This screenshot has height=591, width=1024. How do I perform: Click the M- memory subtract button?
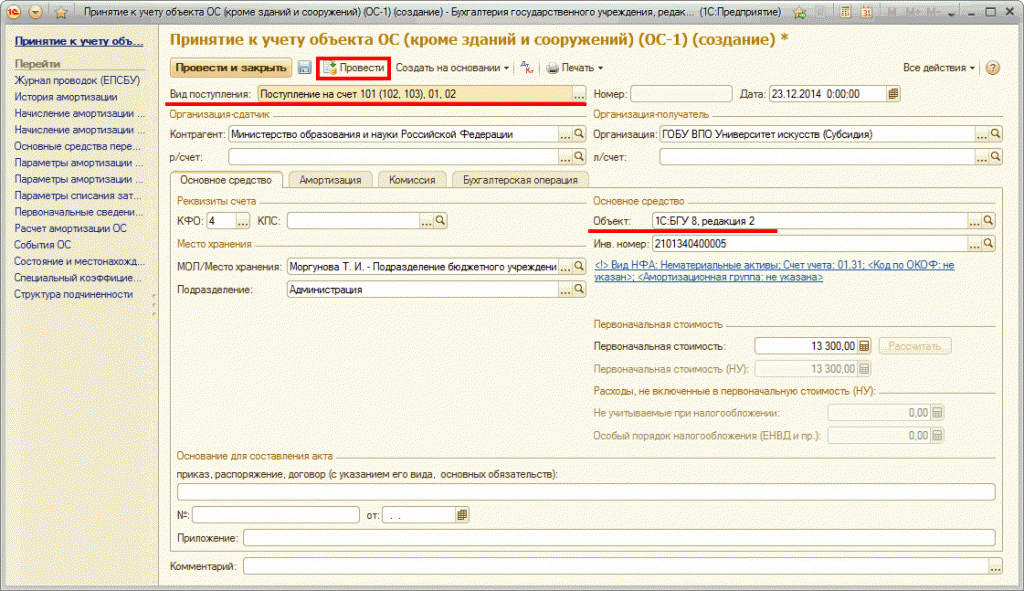[x=934, y=12]
